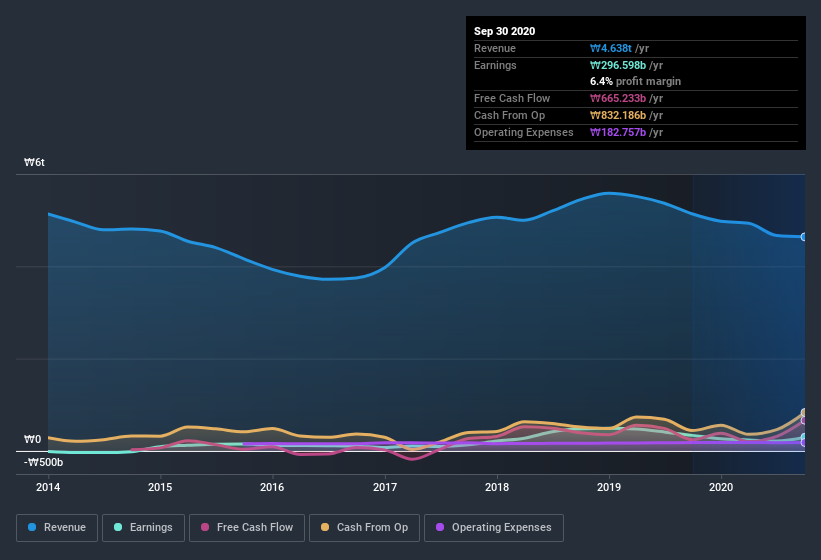This screenshot has height=560, width=821.
Task: Click the Revenue endpoint marker on chart
Action: 804,237
